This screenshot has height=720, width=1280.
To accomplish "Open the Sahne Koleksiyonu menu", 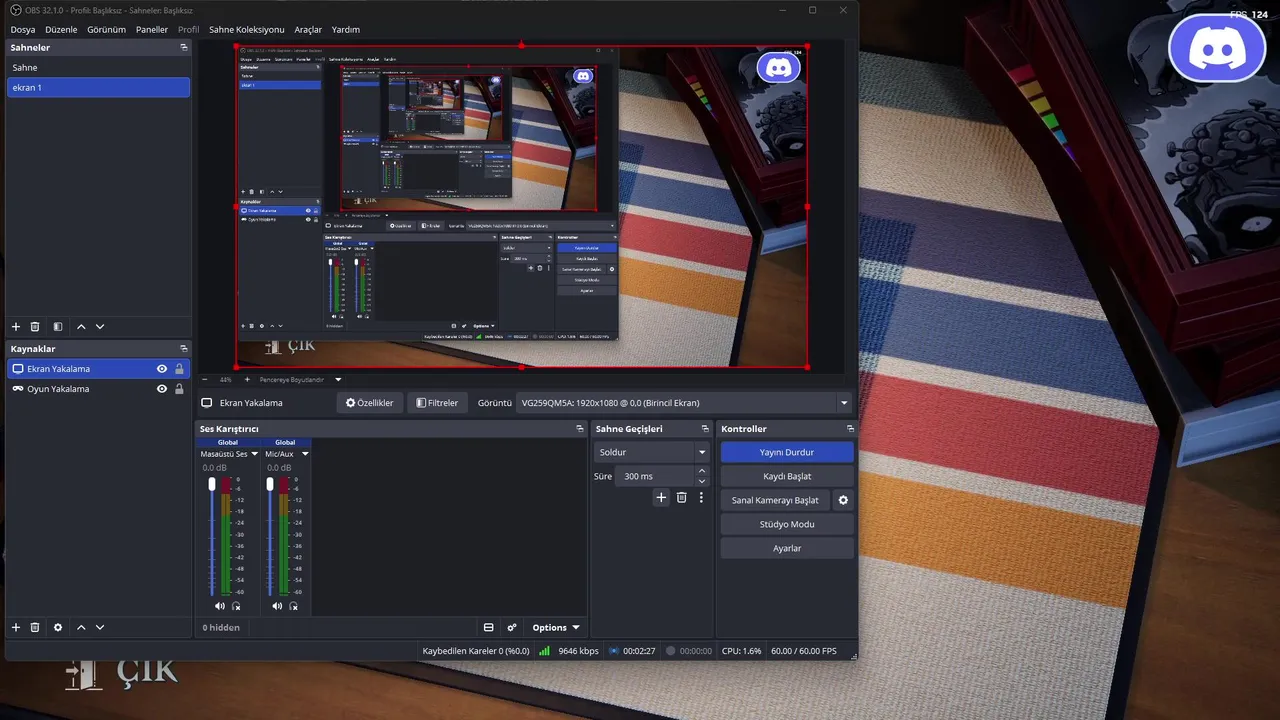I will tap(246, 29).
